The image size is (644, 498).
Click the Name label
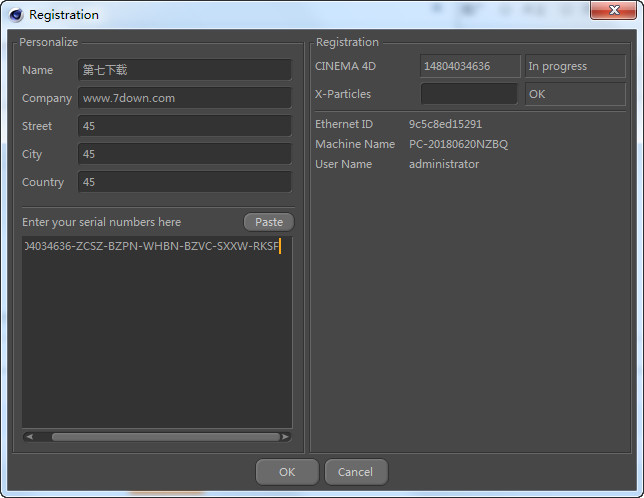click(x=37, y=70)
